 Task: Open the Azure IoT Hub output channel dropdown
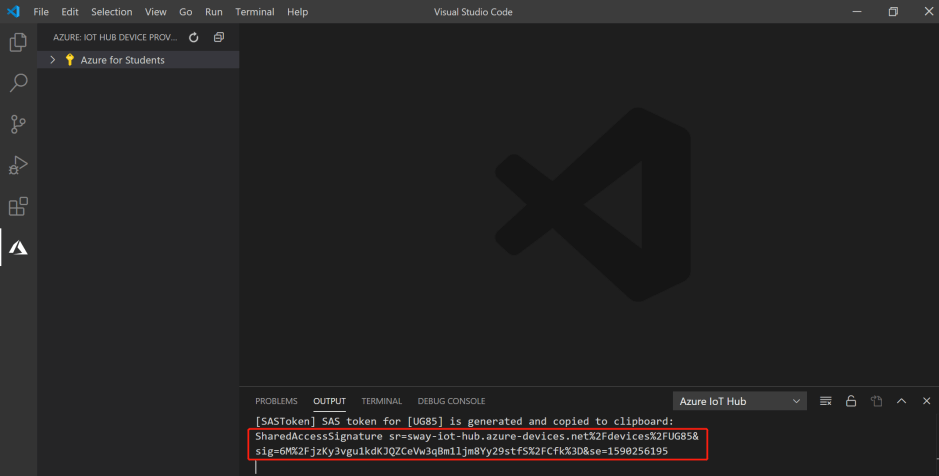point(739,401)
